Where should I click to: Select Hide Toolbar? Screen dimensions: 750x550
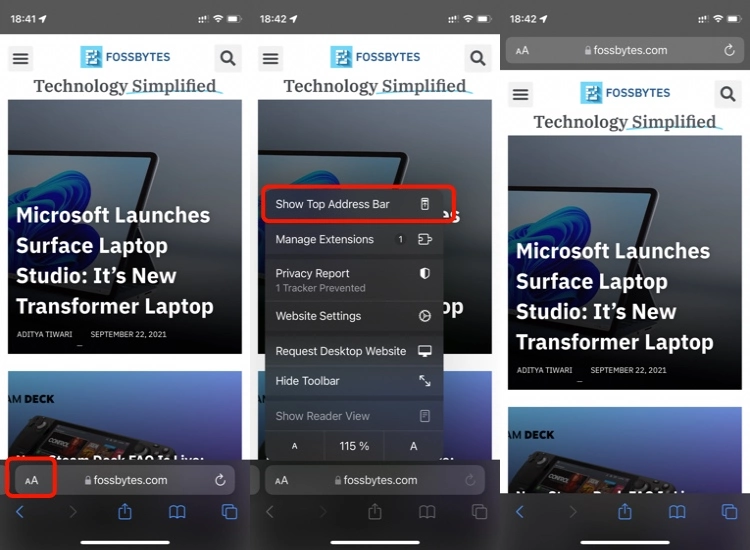pyautogui.click(x=354, y=381)
